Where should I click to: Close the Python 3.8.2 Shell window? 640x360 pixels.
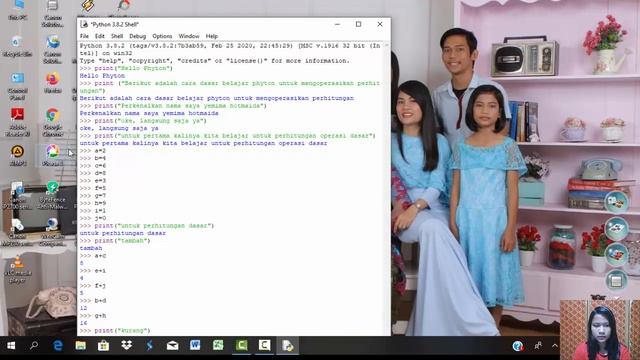380,24
